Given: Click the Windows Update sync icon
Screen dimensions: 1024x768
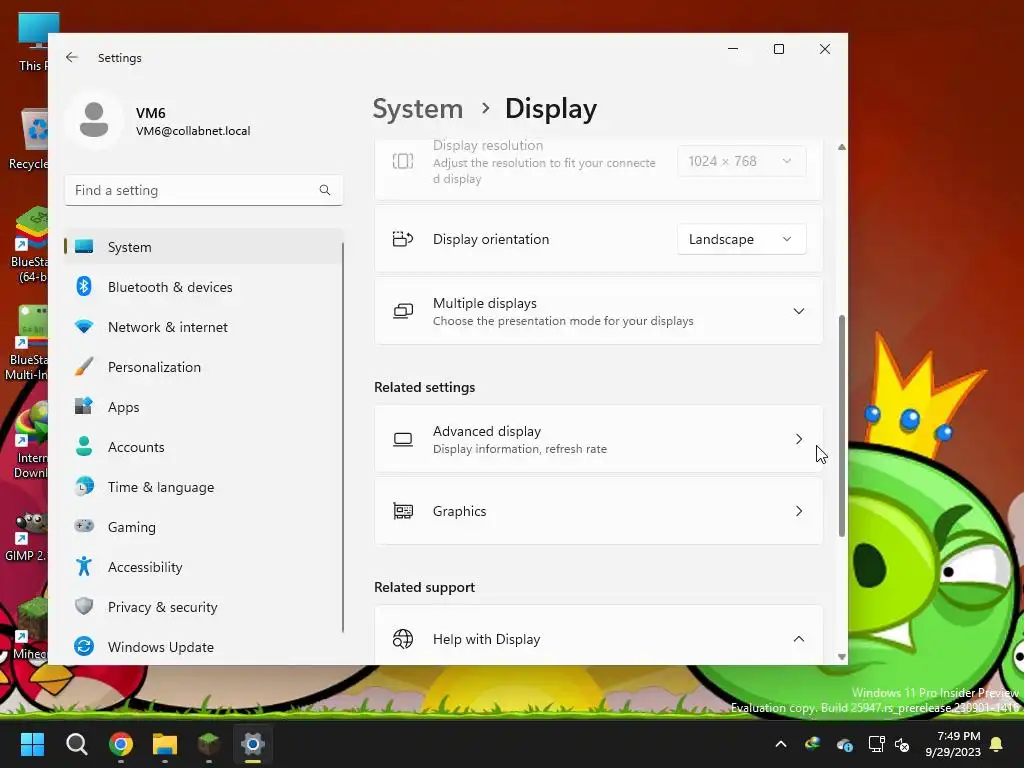Looking at the screenshot, I should coord(84,647).
